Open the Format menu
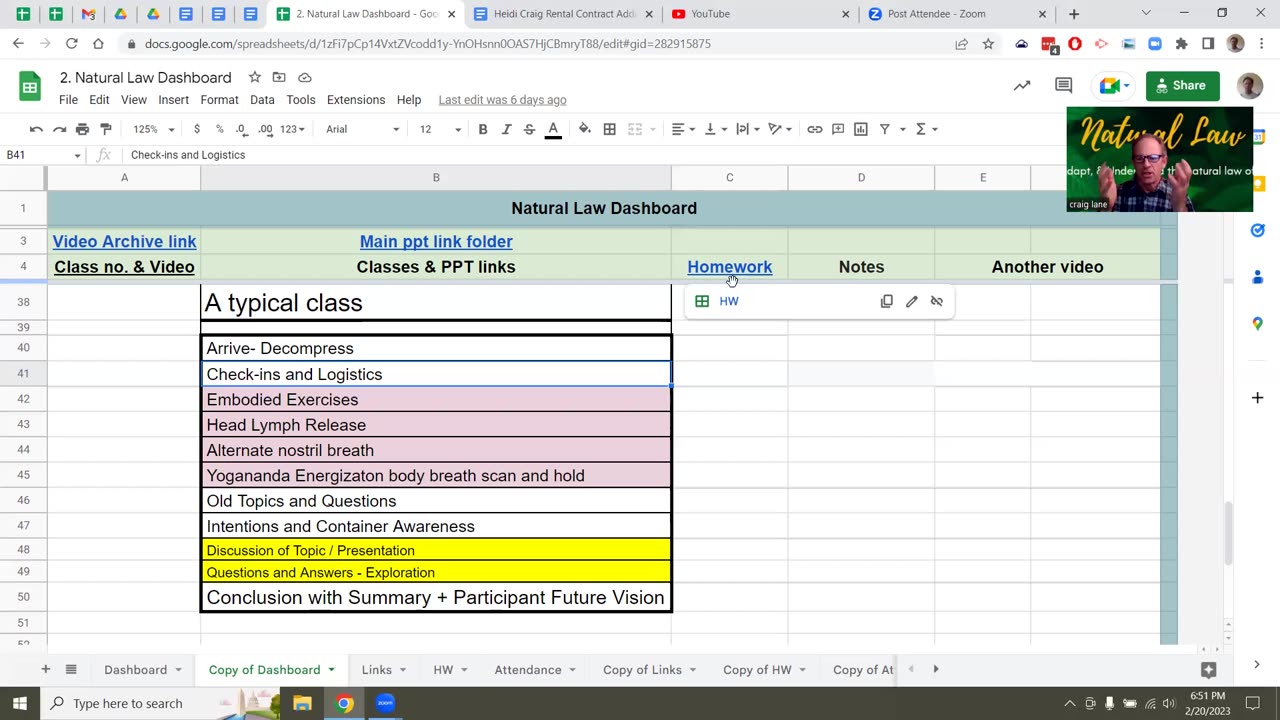1280x720 pixels. tap(219, 100)
